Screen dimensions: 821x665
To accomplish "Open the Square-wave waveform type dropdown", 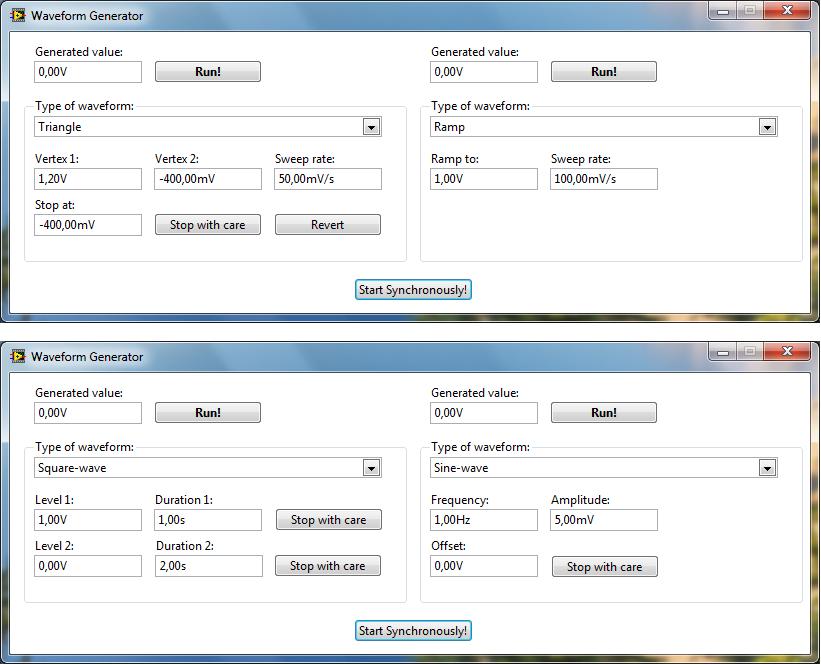I will [x=371, y=468].
